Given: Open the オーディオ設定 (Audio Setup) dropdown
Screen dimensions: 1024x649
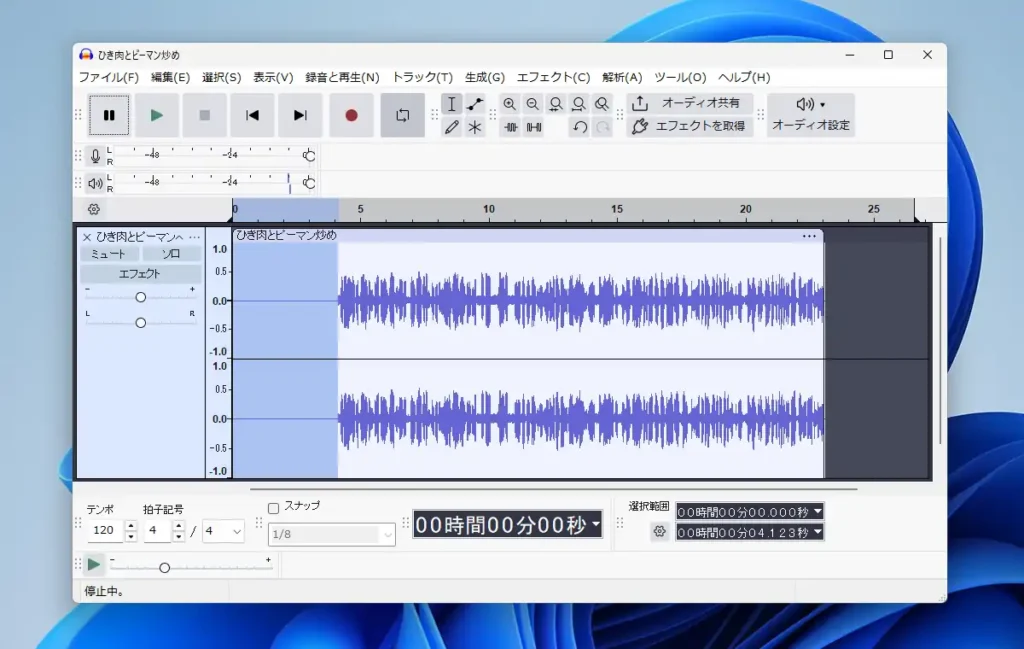Looking at the screenshot, I should coord(810,114).
